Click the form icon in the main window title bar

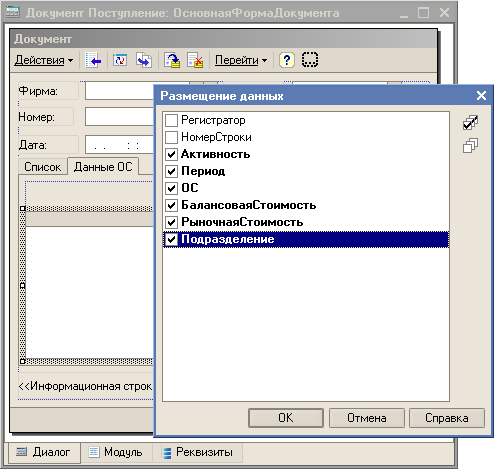[13, 12]
